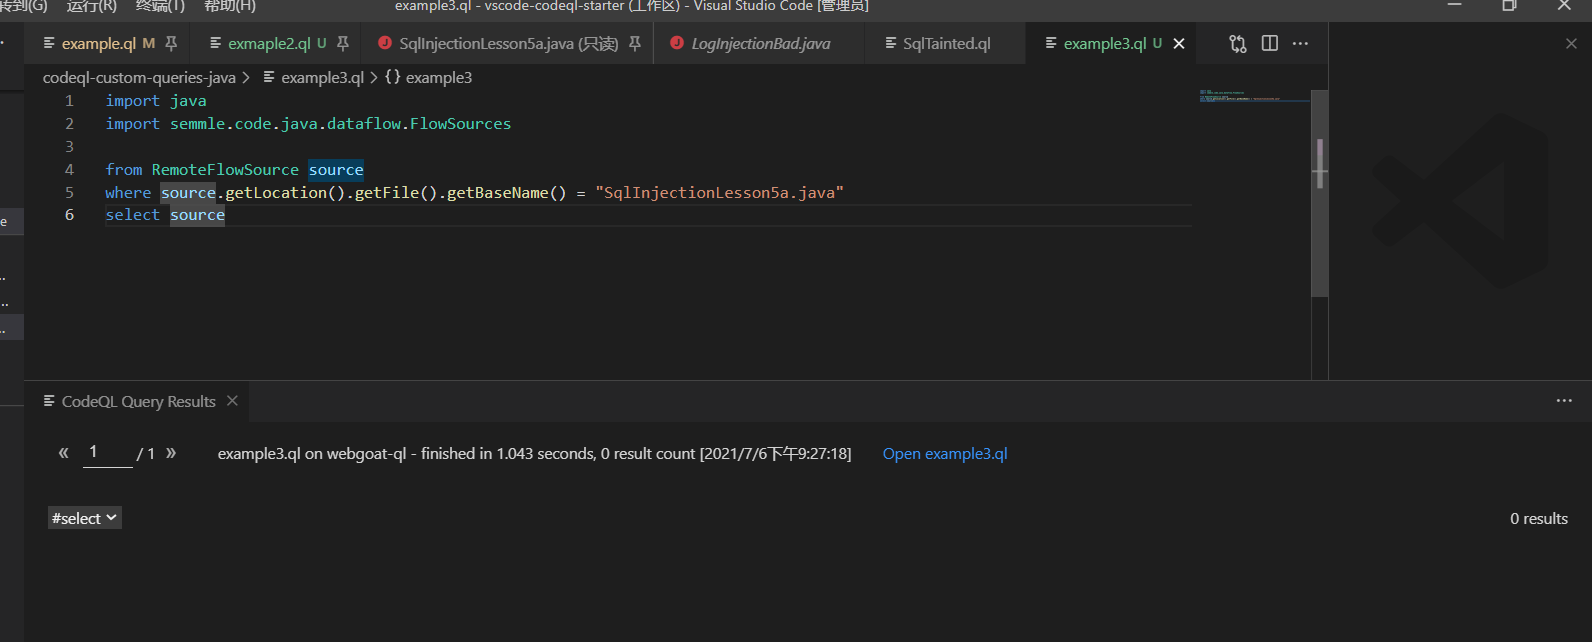The width and height of the screenshot is (1592, 642).
Task: Click the file icon on exmaple2.ql tab
Action: point(216,44)
